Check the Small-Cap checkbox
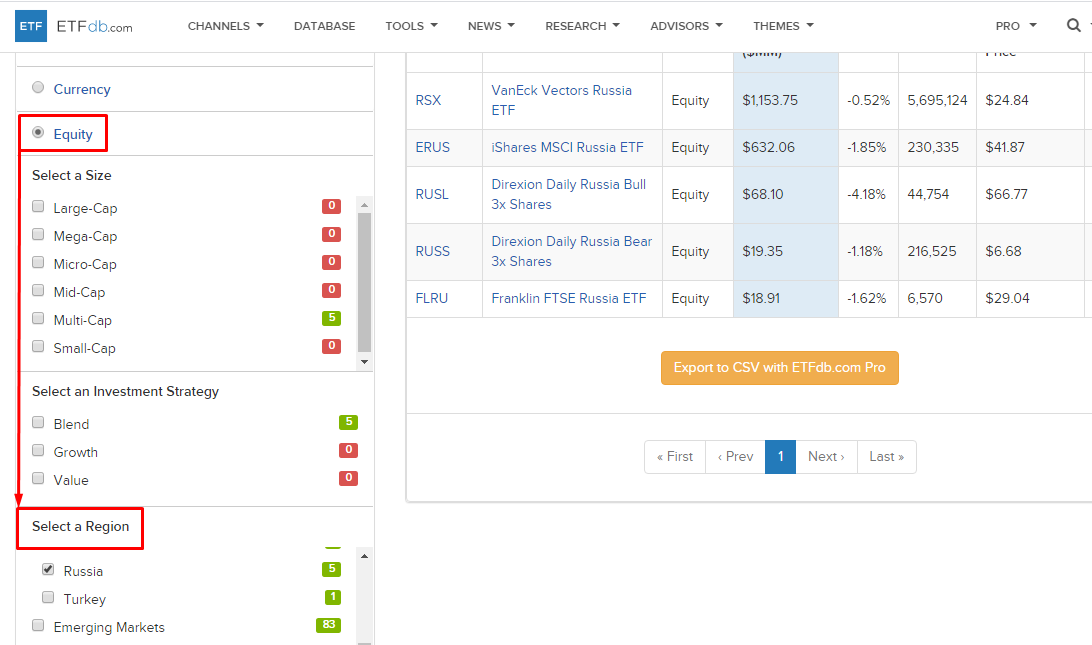 38,346
